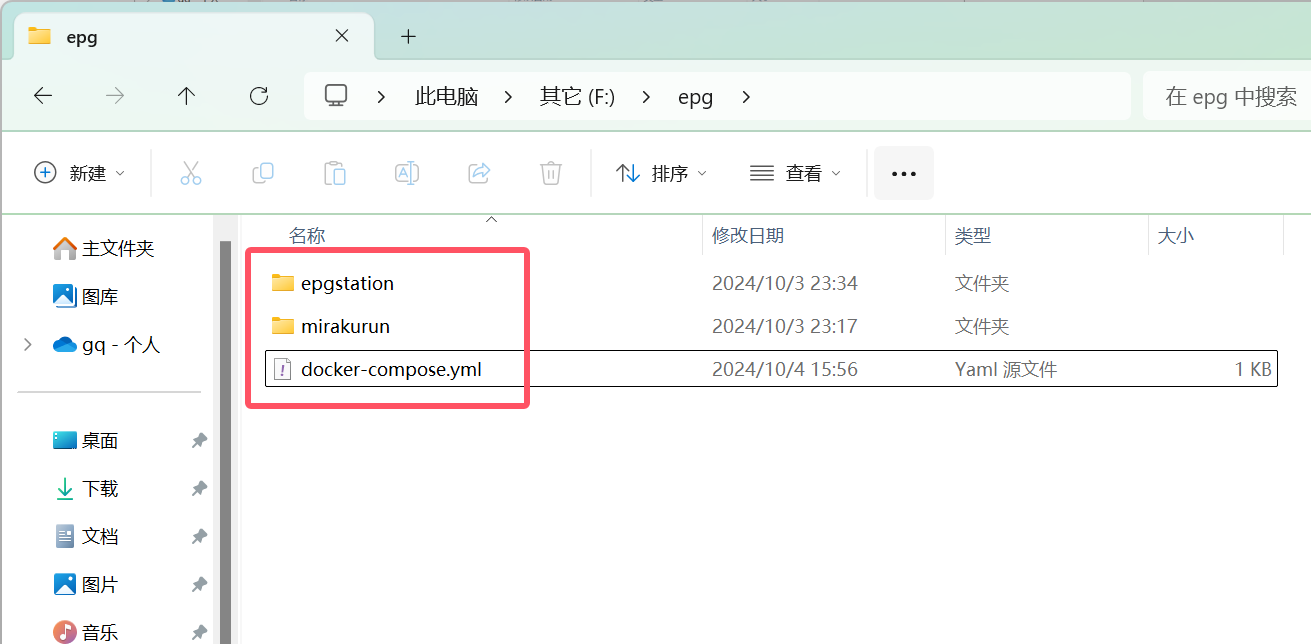Unpin 图片 using its pin icon
Screen dimensions: 1311x644
(199, 584)
